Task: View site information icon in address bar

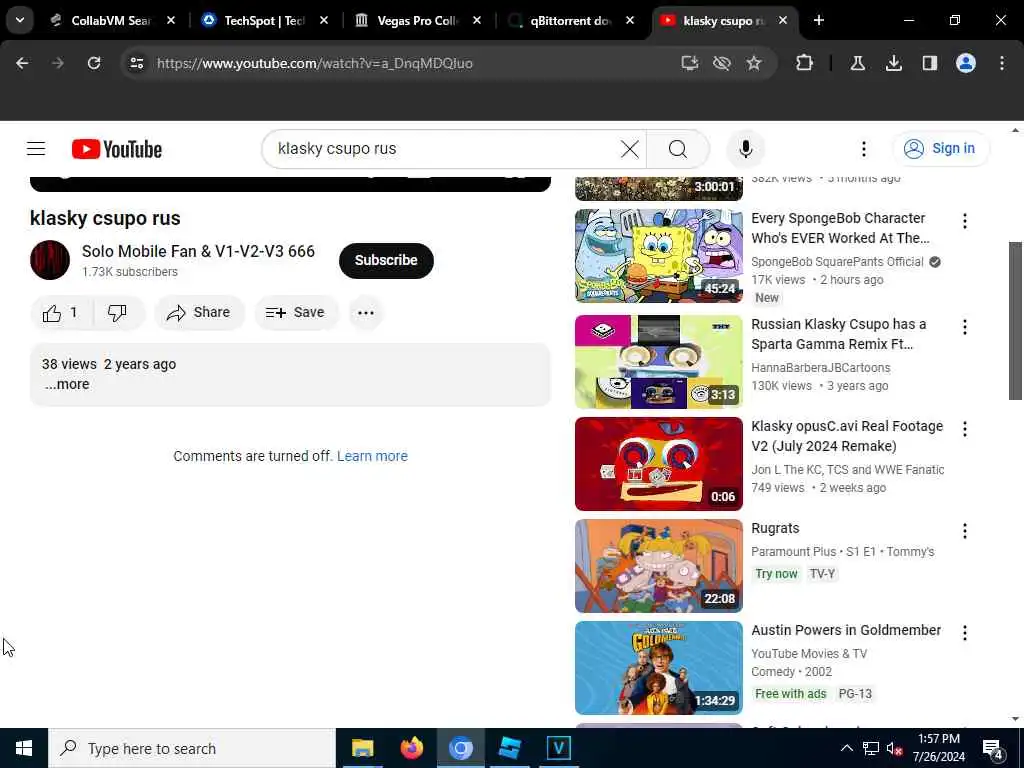Action: [136, 63]
